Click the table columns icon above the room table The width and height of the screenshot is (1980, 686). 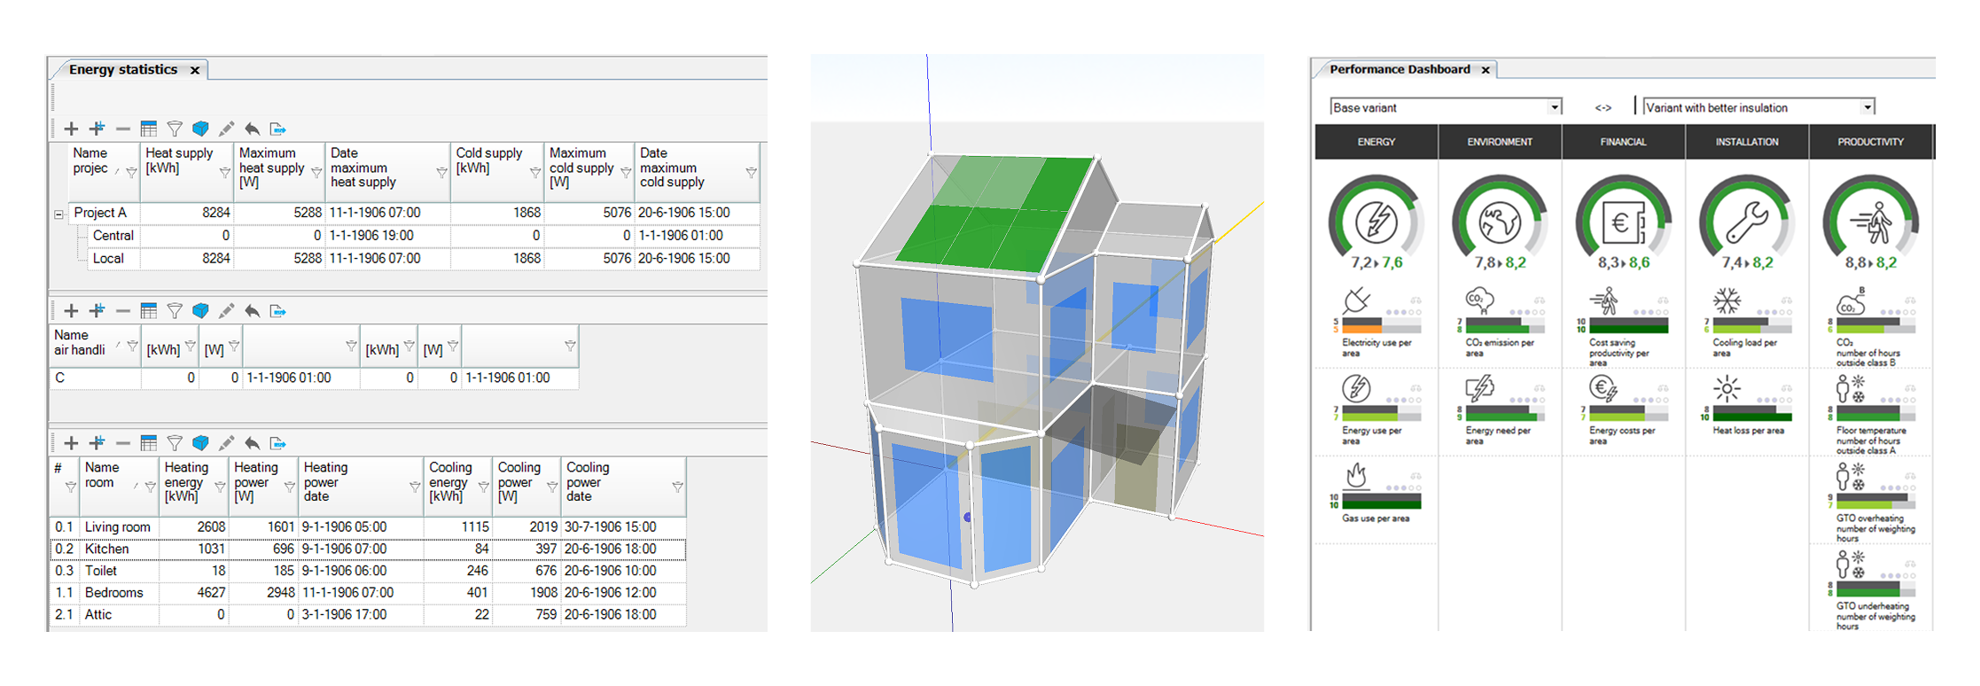point(149,443)
